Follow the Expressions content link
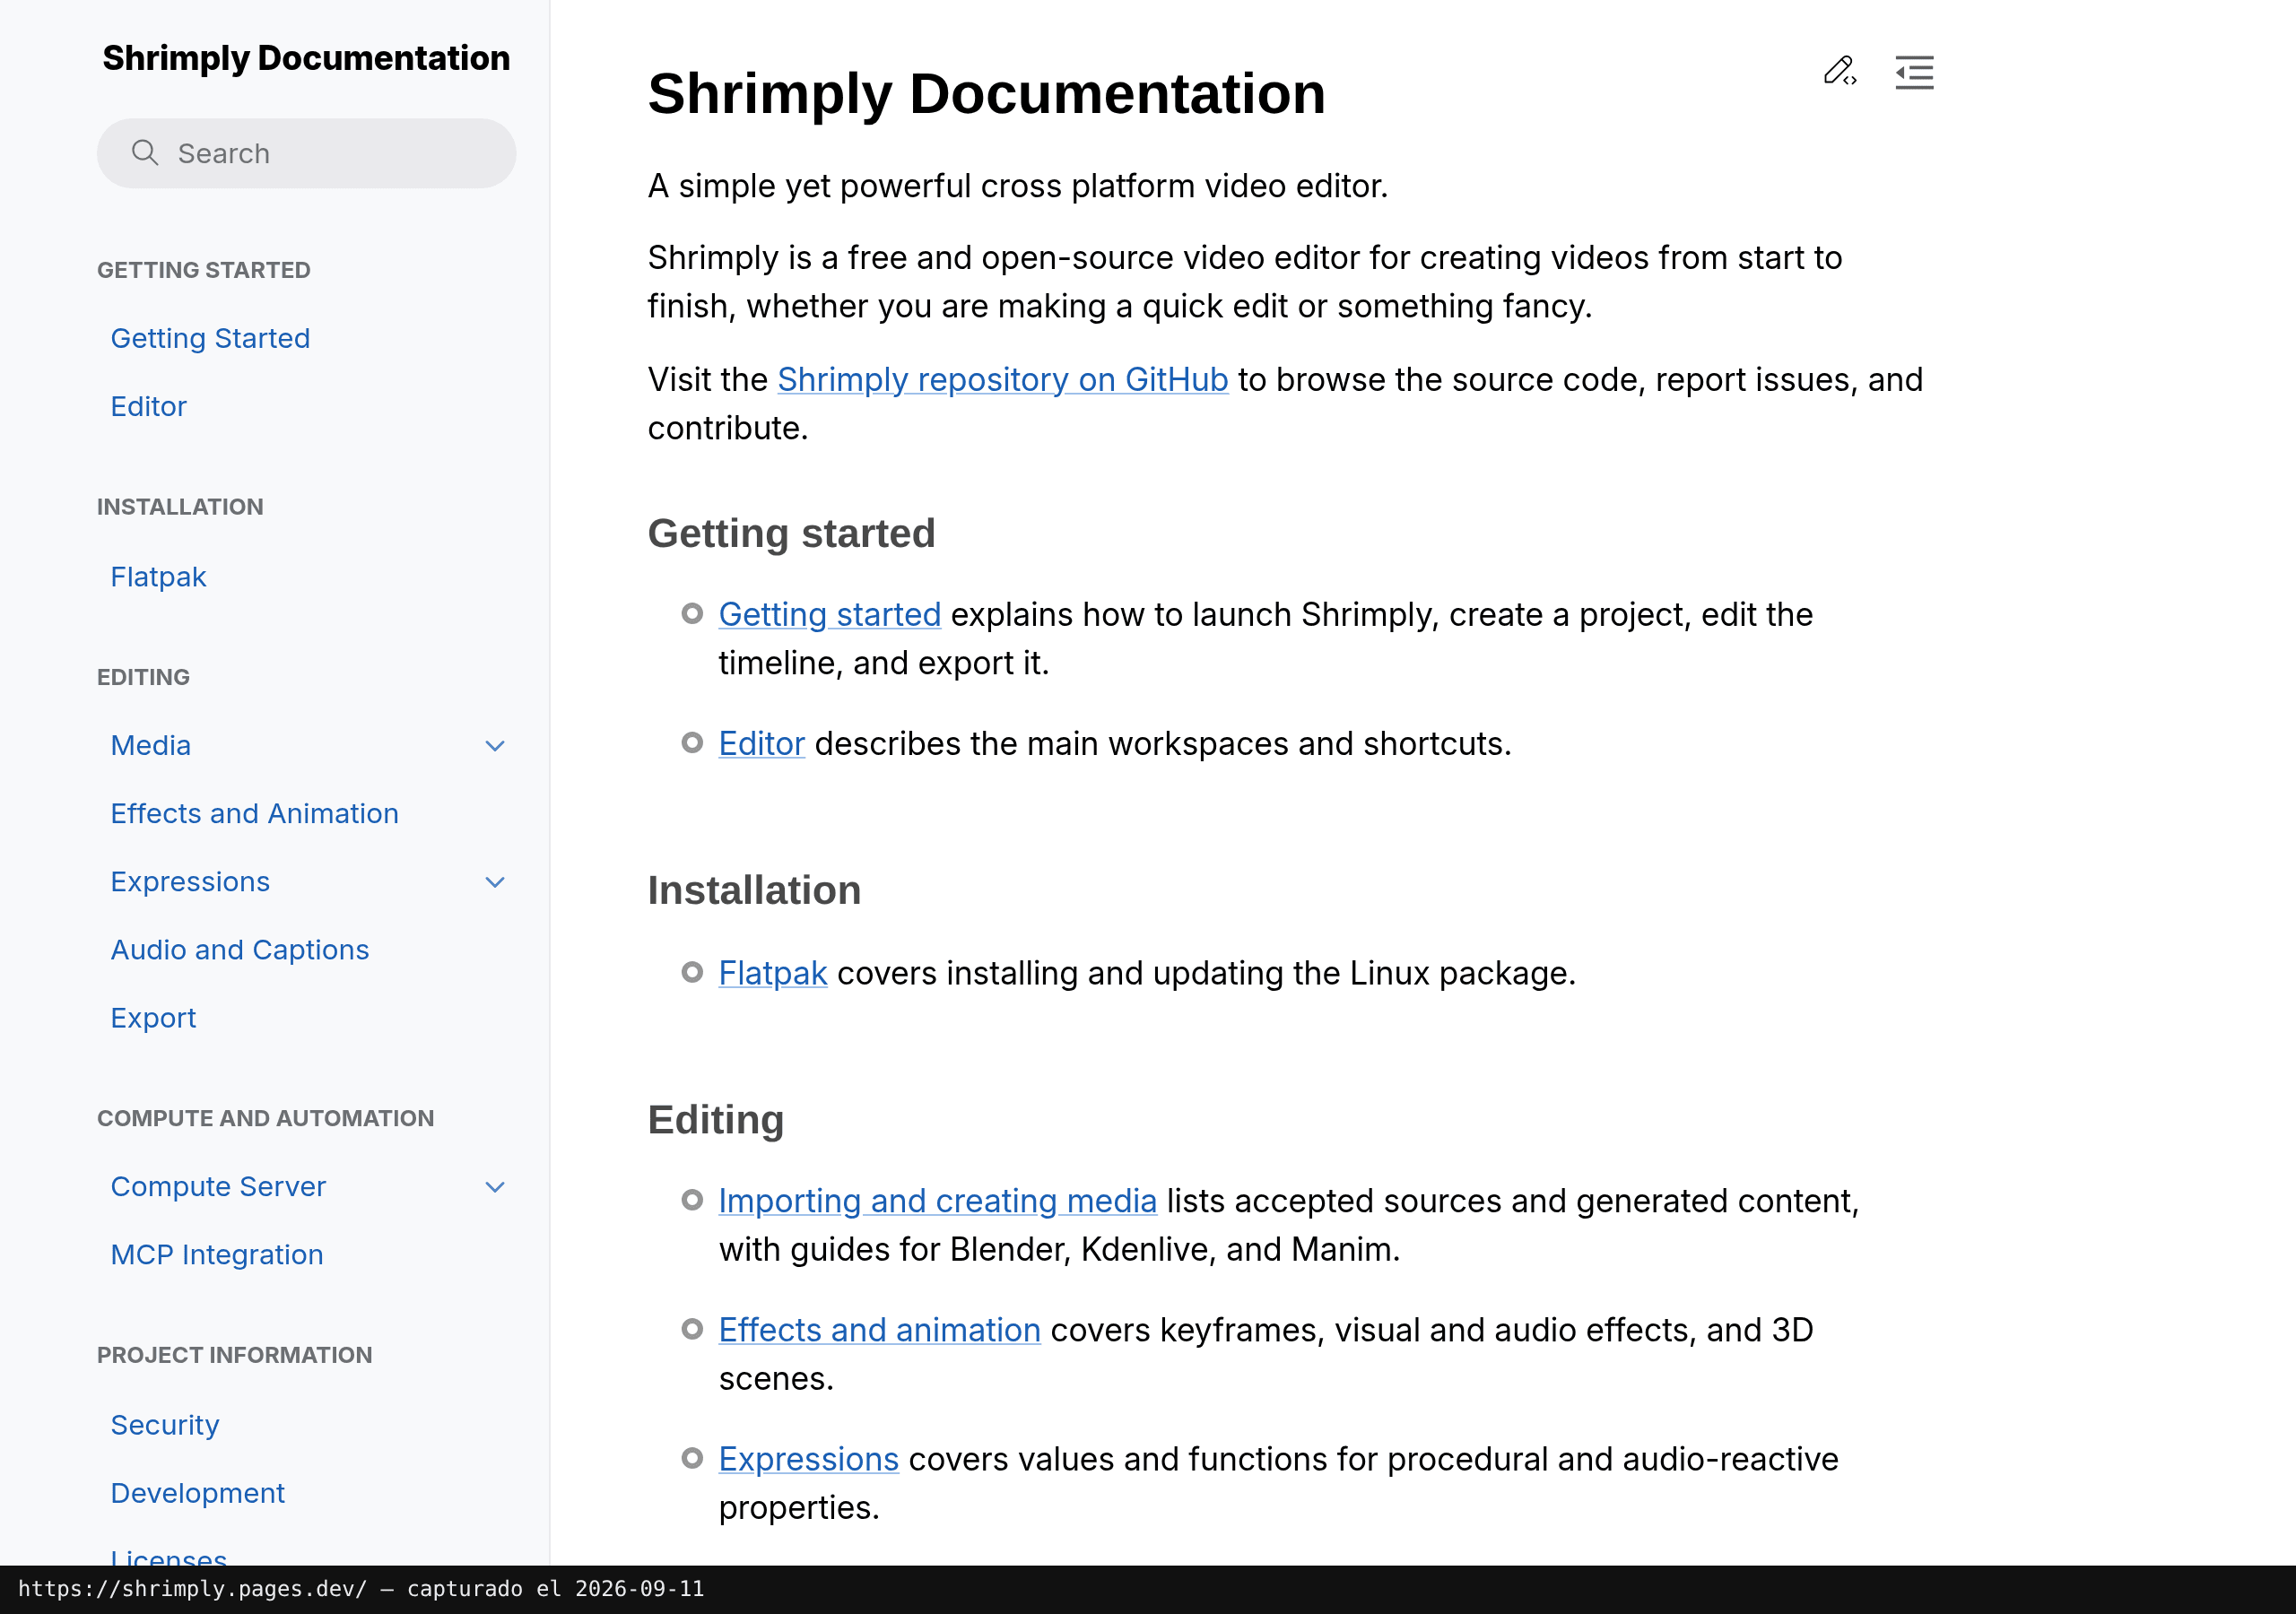 point(808,1460)
